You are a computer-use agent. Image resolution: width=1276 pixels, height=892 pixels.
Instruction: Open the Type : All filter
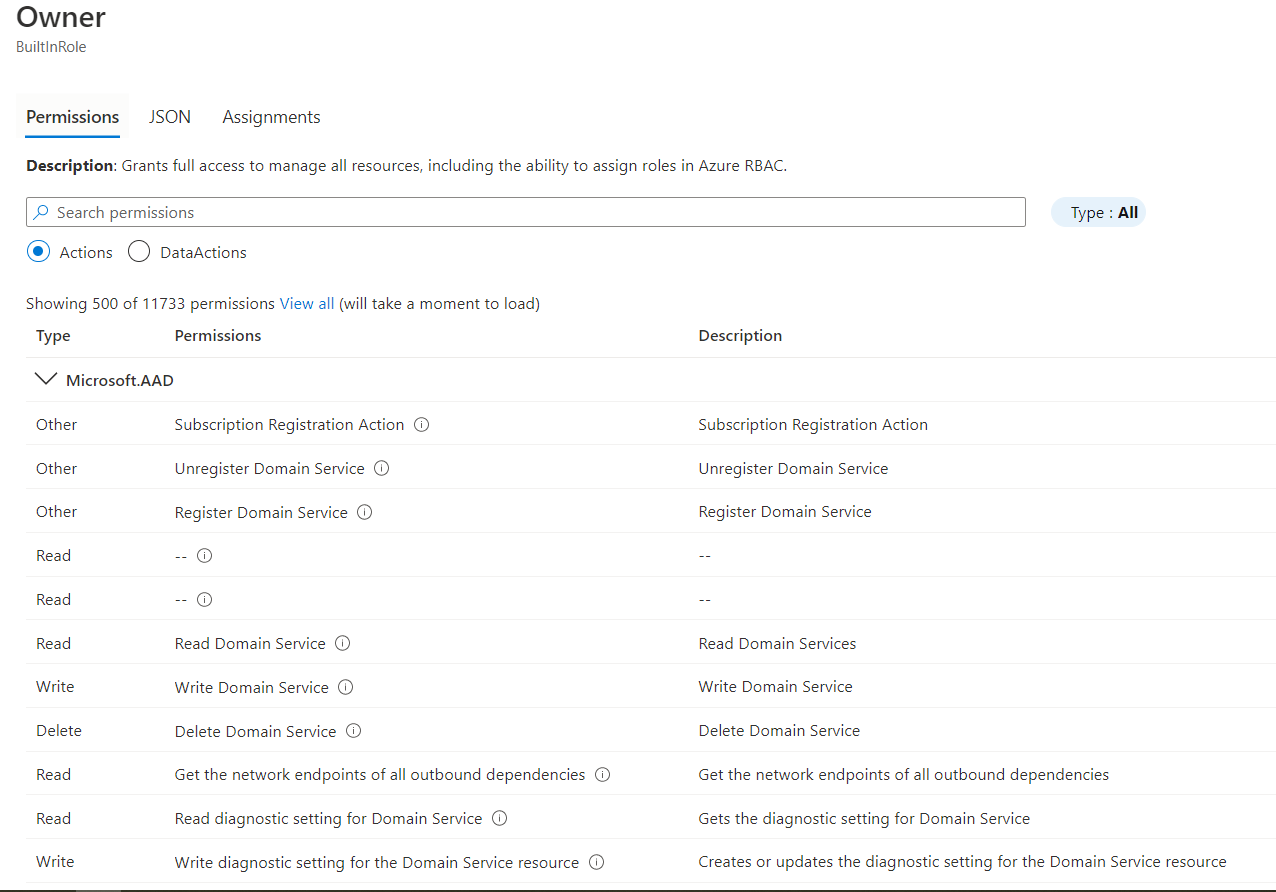pos(1098,212)
